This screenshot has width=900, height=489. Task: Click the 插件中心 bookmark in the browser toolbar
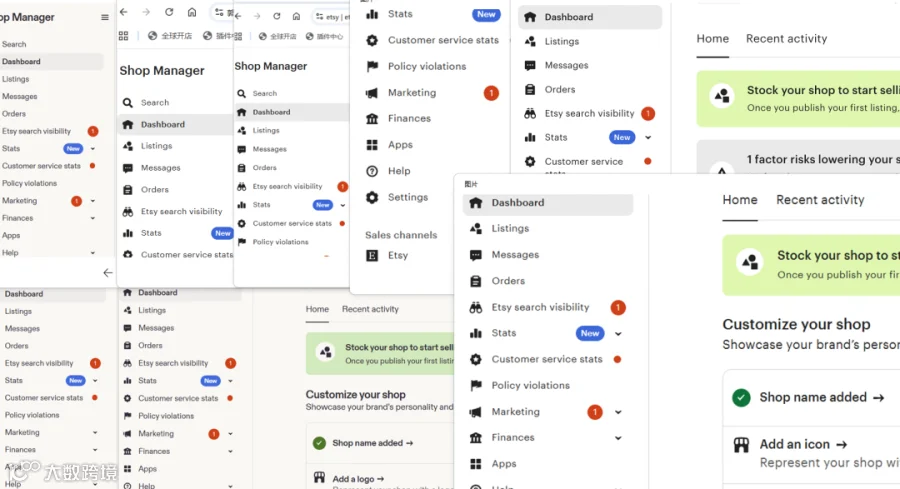[325, 36]
